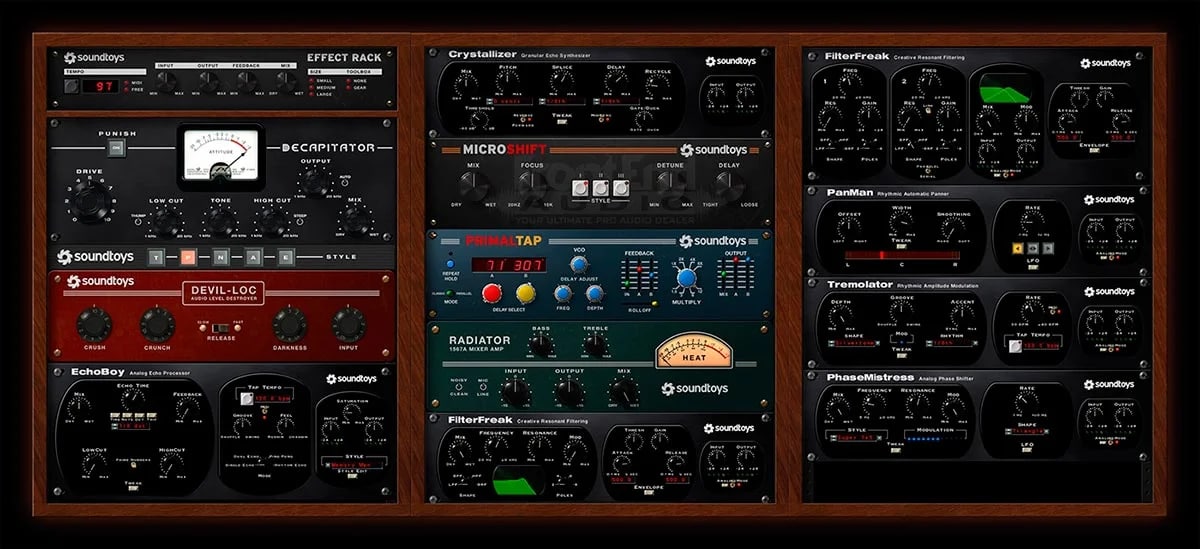The height and width of the screenshot is (549, 1200).
Task: Click the PrimalTap Repeat Hold button
Action: click(x=450, y=265)
